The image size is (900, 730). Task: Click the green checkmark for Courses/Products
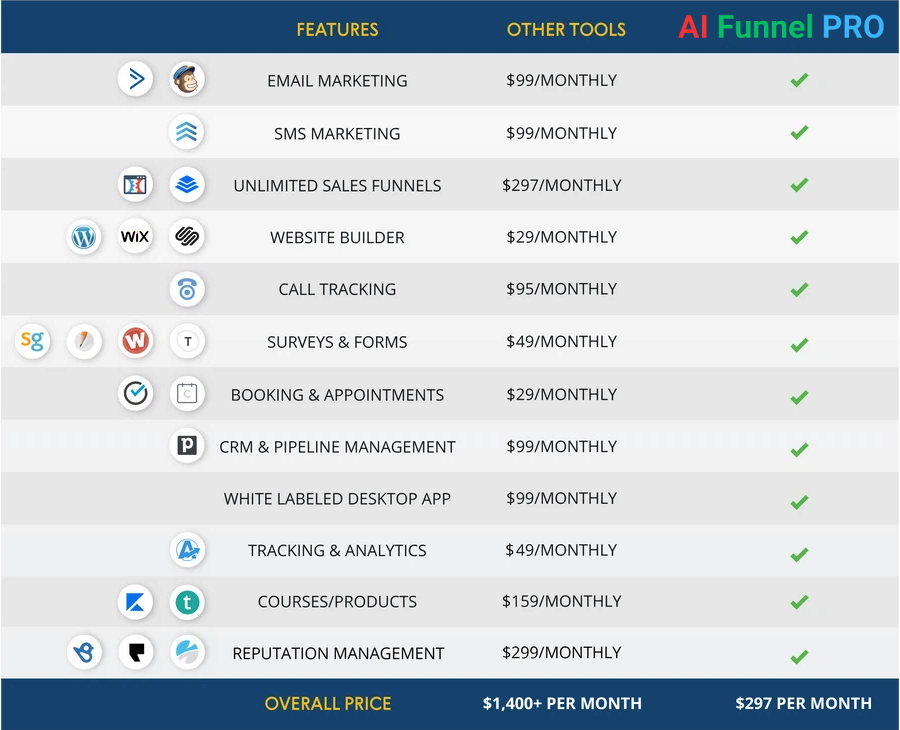799,602
